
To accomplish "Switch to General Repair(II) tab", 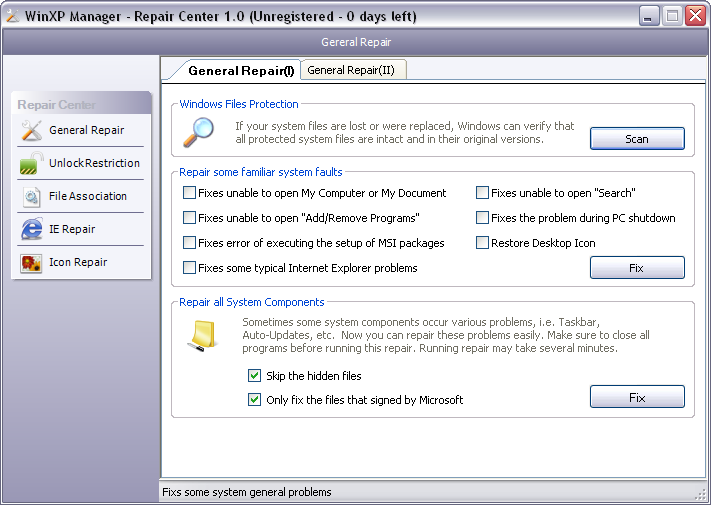I will click(x=353, y=70).
